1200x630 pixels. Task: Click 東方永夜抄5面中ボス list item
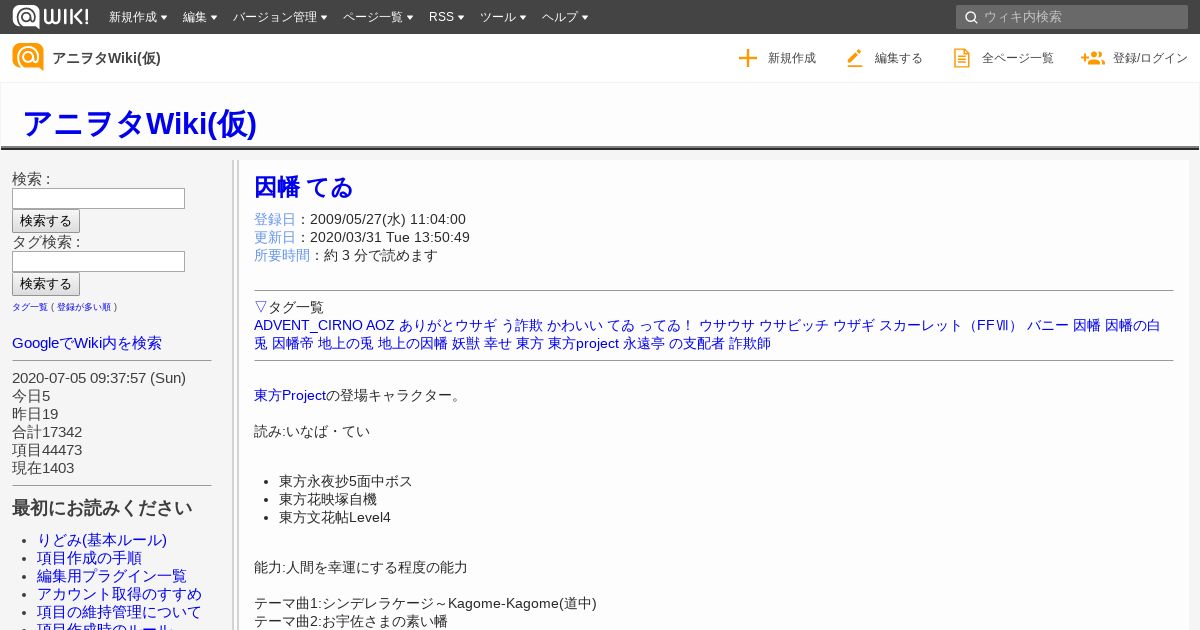(x=345, y=481)
